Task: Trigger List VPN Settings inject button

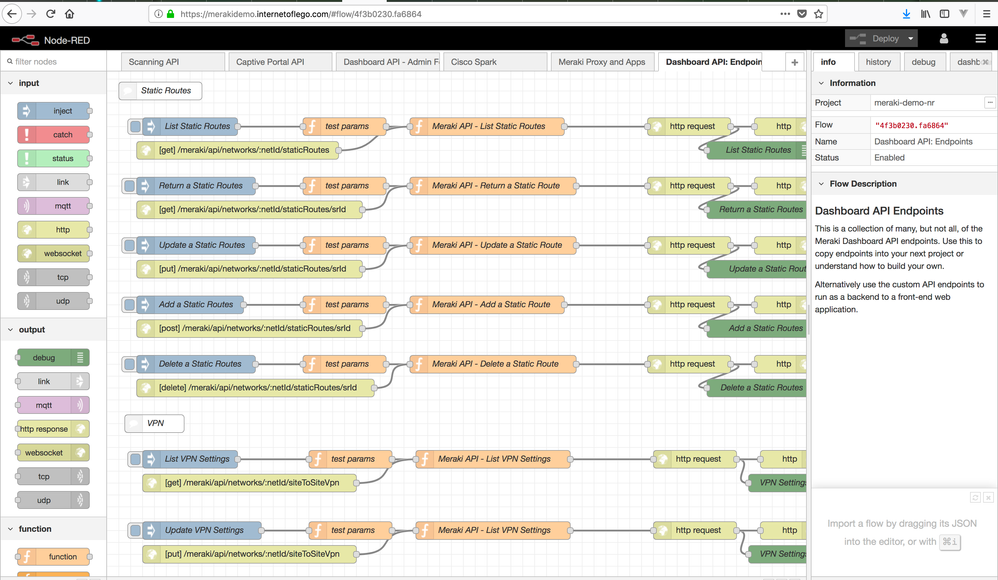Action: 135,458
